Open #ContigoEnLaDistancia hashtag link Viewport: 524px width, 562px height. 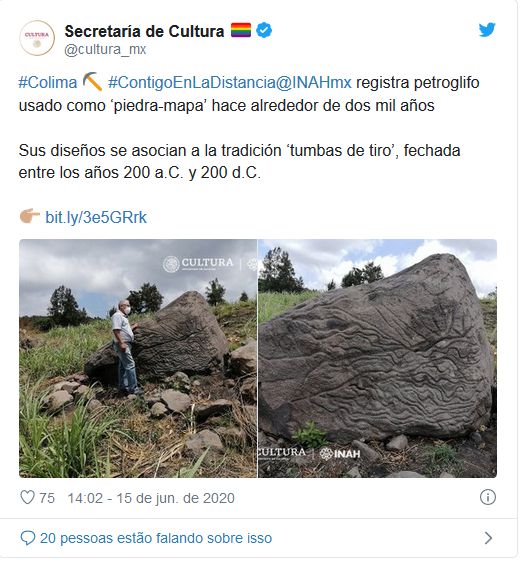[x=191, y=83]
